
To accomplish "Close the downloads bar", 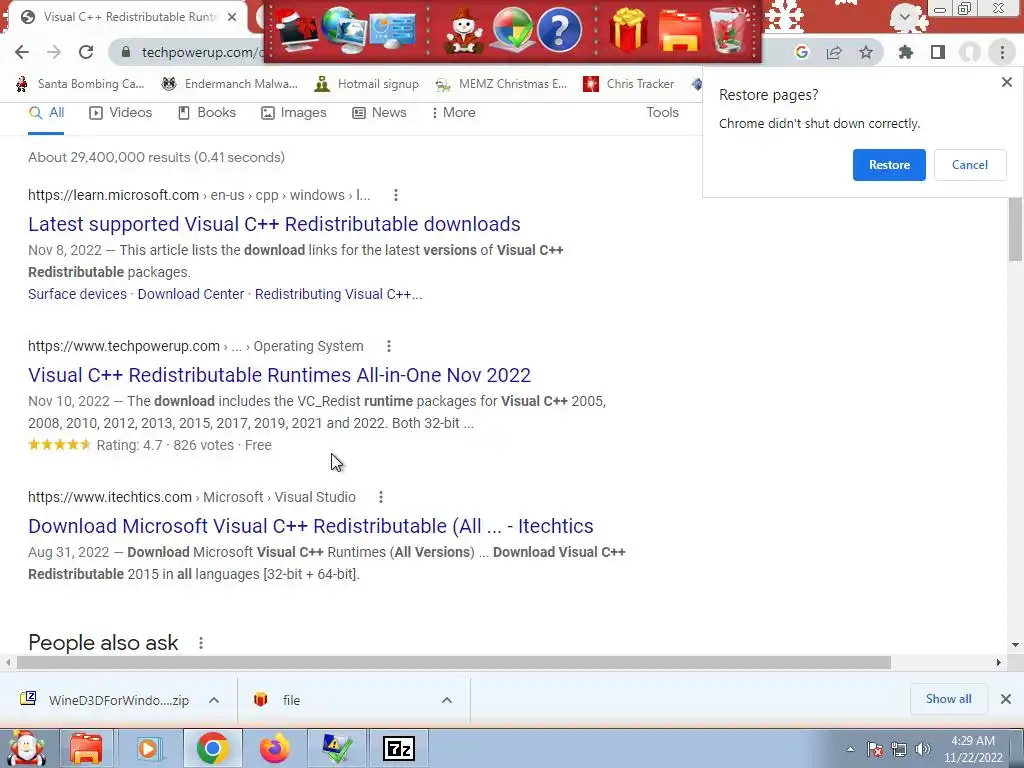I will tap(1006, 699).
